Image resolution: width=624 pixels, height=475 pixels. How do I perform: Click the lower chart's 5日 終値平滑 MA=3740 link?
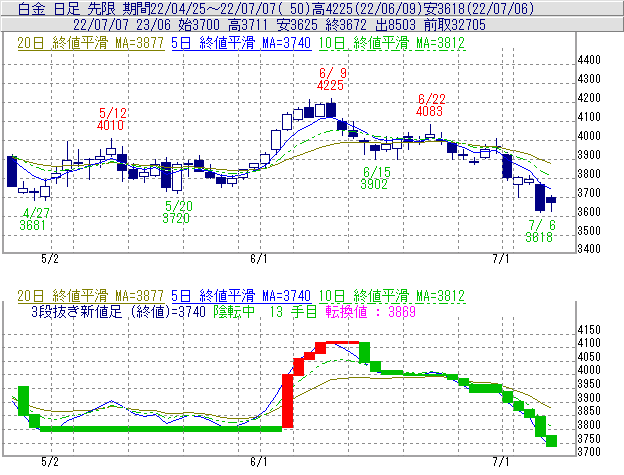(241, 296)
